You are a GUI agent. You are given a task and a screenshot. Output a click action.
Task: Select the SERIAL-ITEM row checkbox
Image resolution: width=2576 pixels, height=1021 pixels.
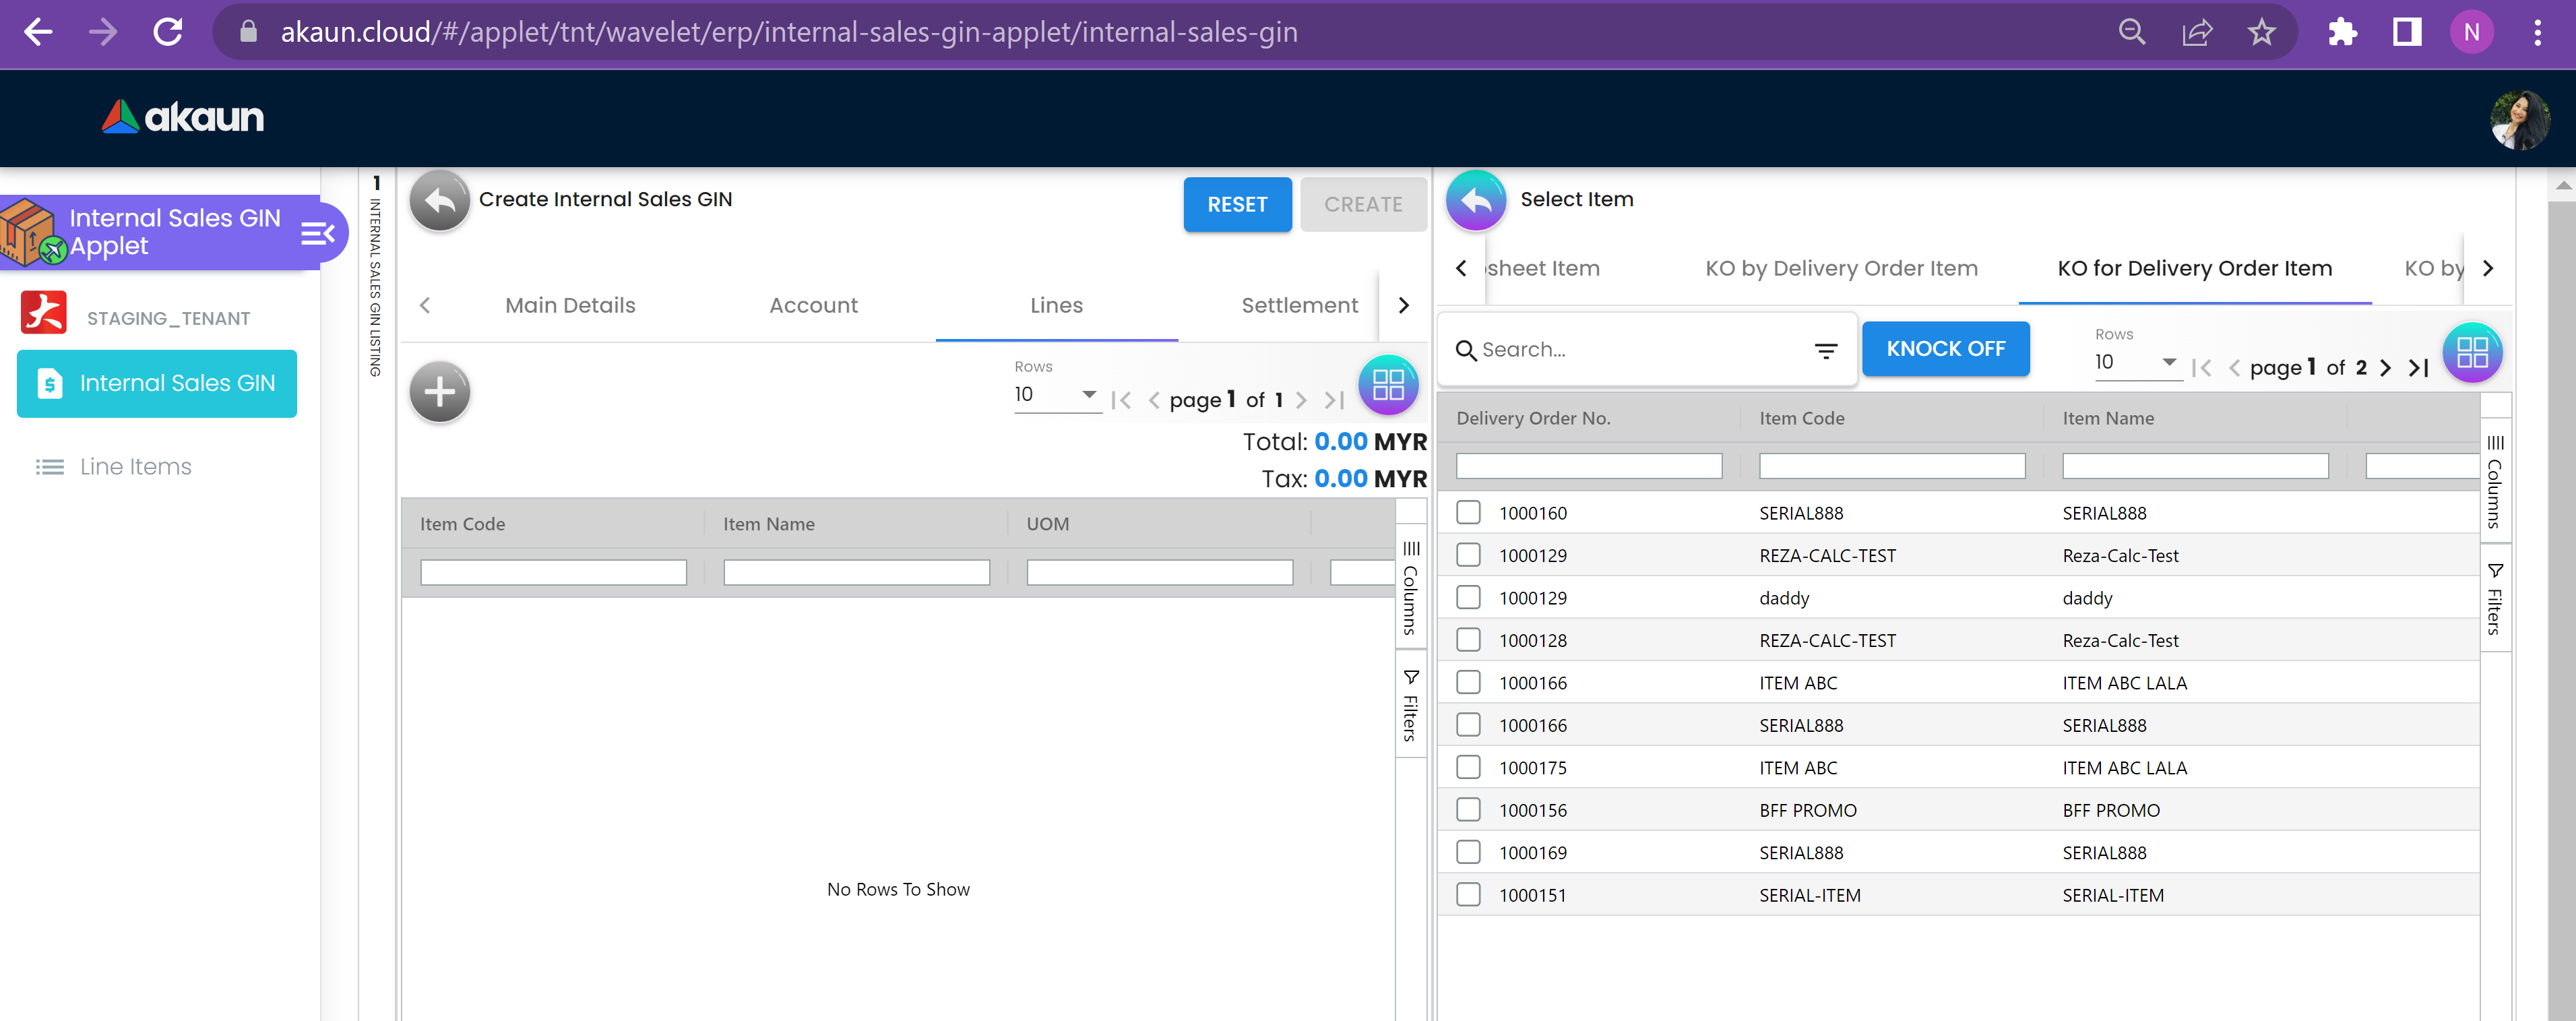[1468, 895]
